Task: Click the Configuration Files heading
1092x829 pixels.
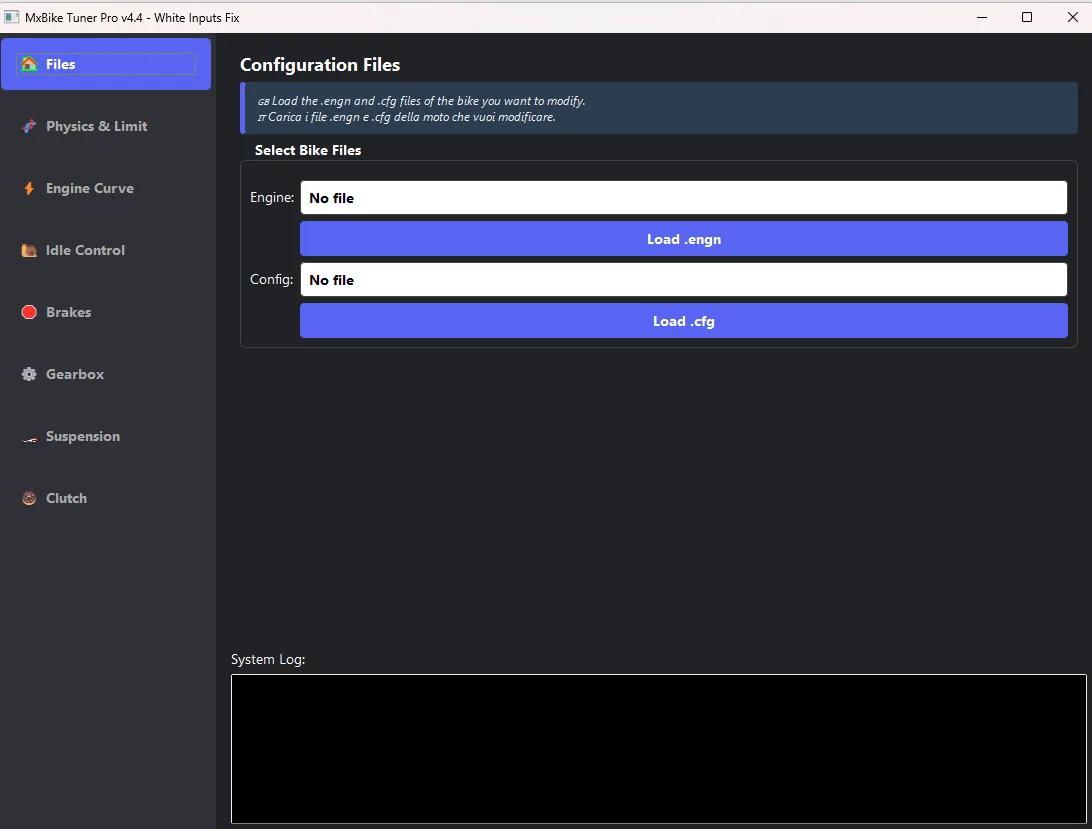Action: pos(320,65)
